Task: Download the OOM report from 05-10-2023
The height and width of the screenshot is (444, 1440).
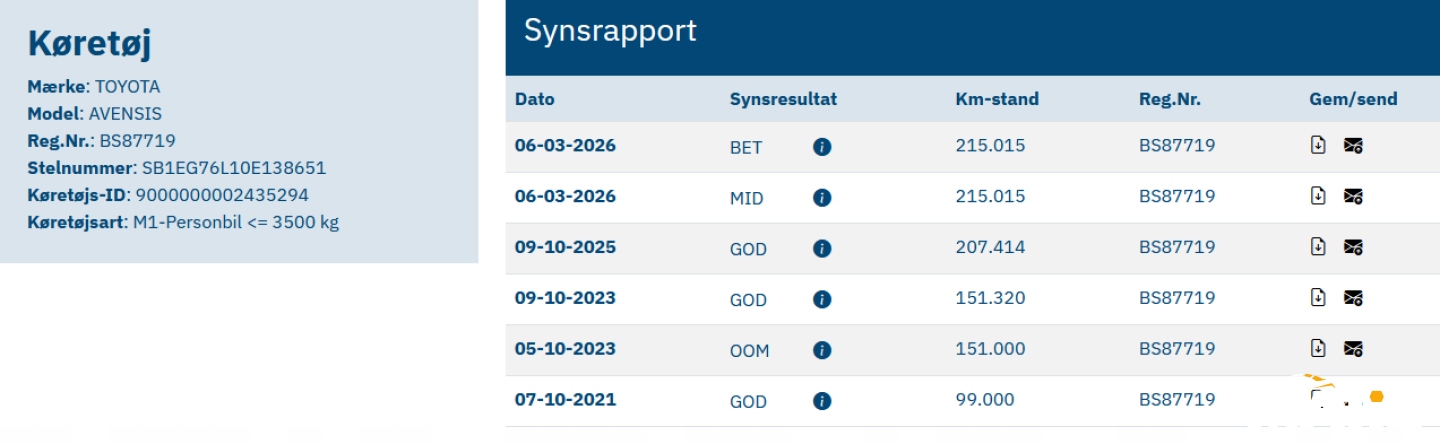Action: tap(1318, 348)
